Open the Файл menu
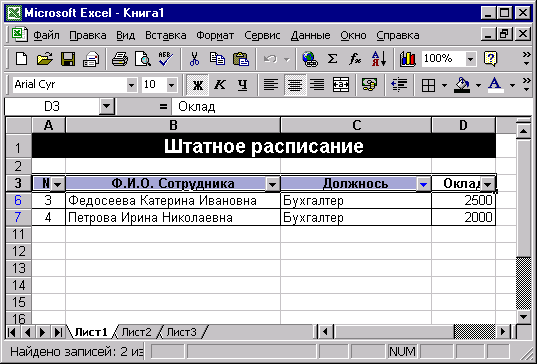 click(x=46, y=35)
